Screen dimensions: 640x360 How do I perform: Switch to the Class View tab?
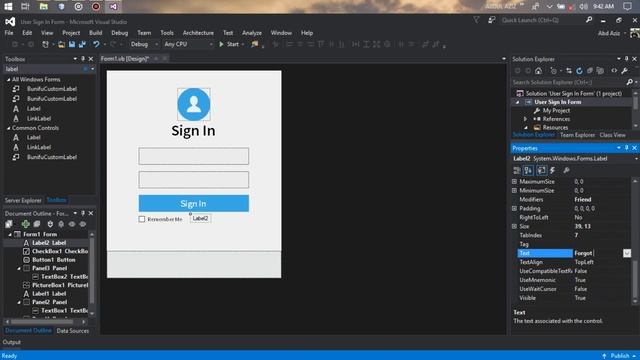[x=612, y=135]
